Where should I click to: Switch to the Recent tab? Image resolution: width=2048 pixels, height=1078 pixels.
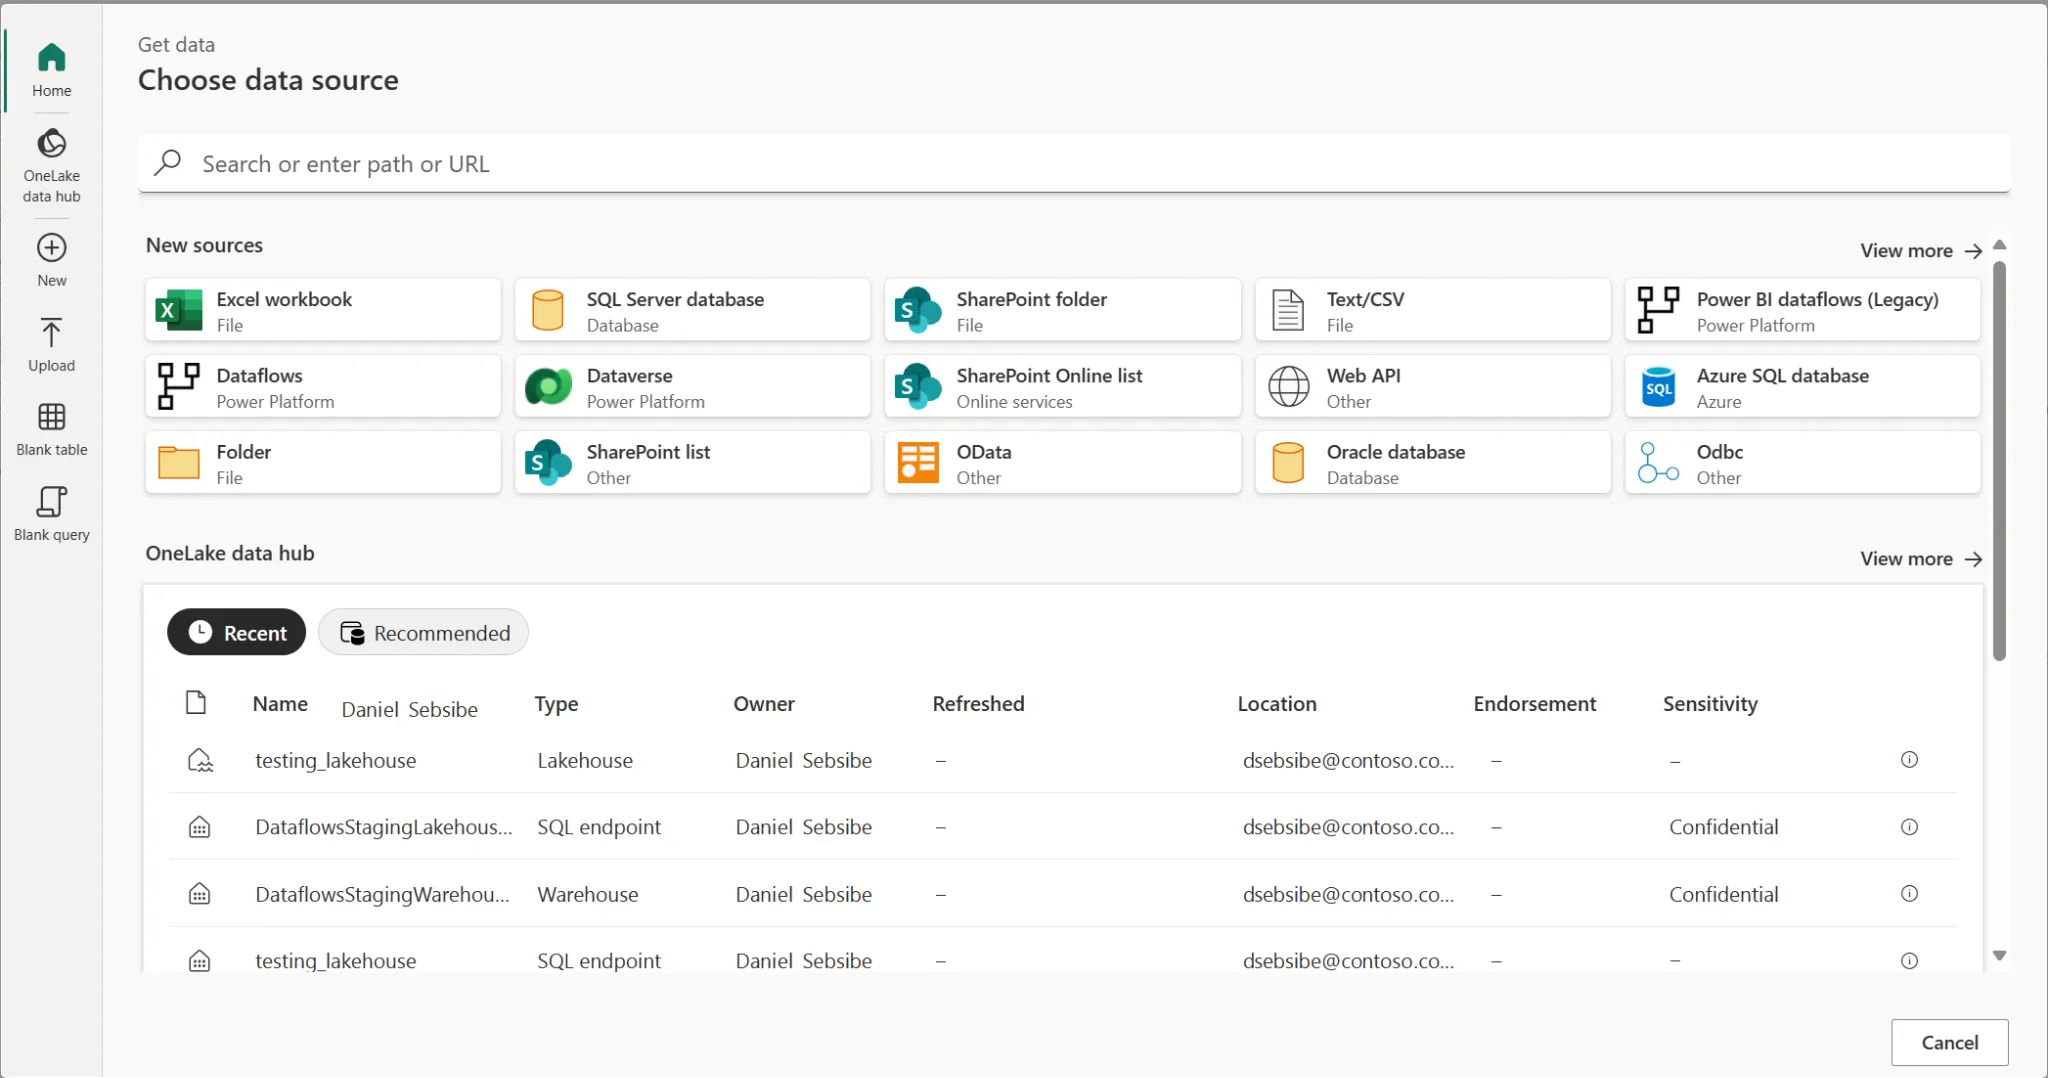coord(237,632)
